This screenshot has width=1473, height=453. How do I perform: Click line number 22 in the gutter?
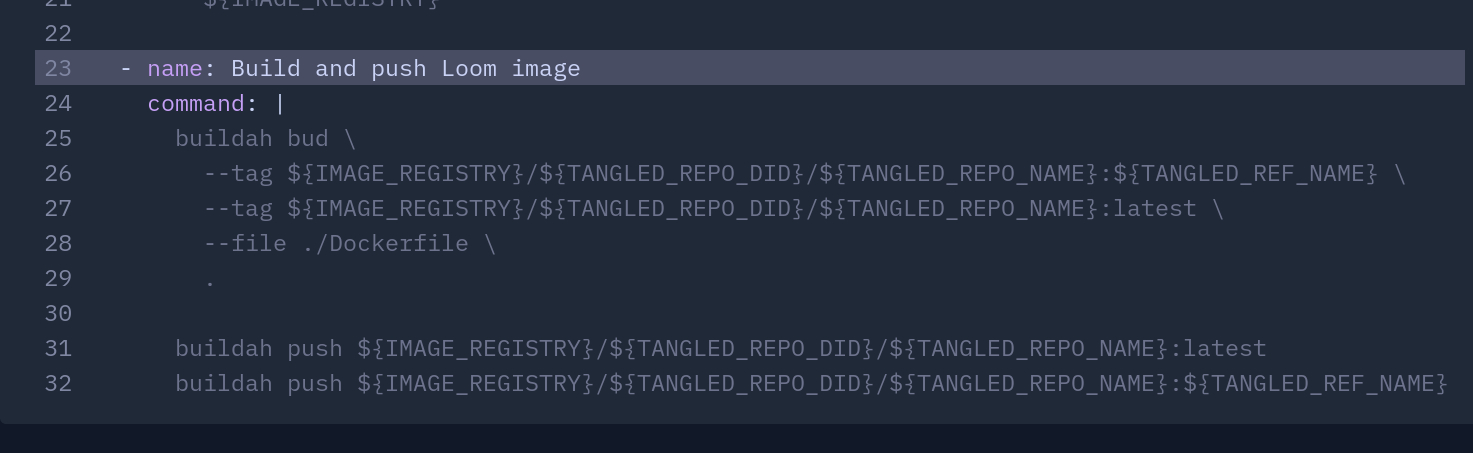point(58,33)
